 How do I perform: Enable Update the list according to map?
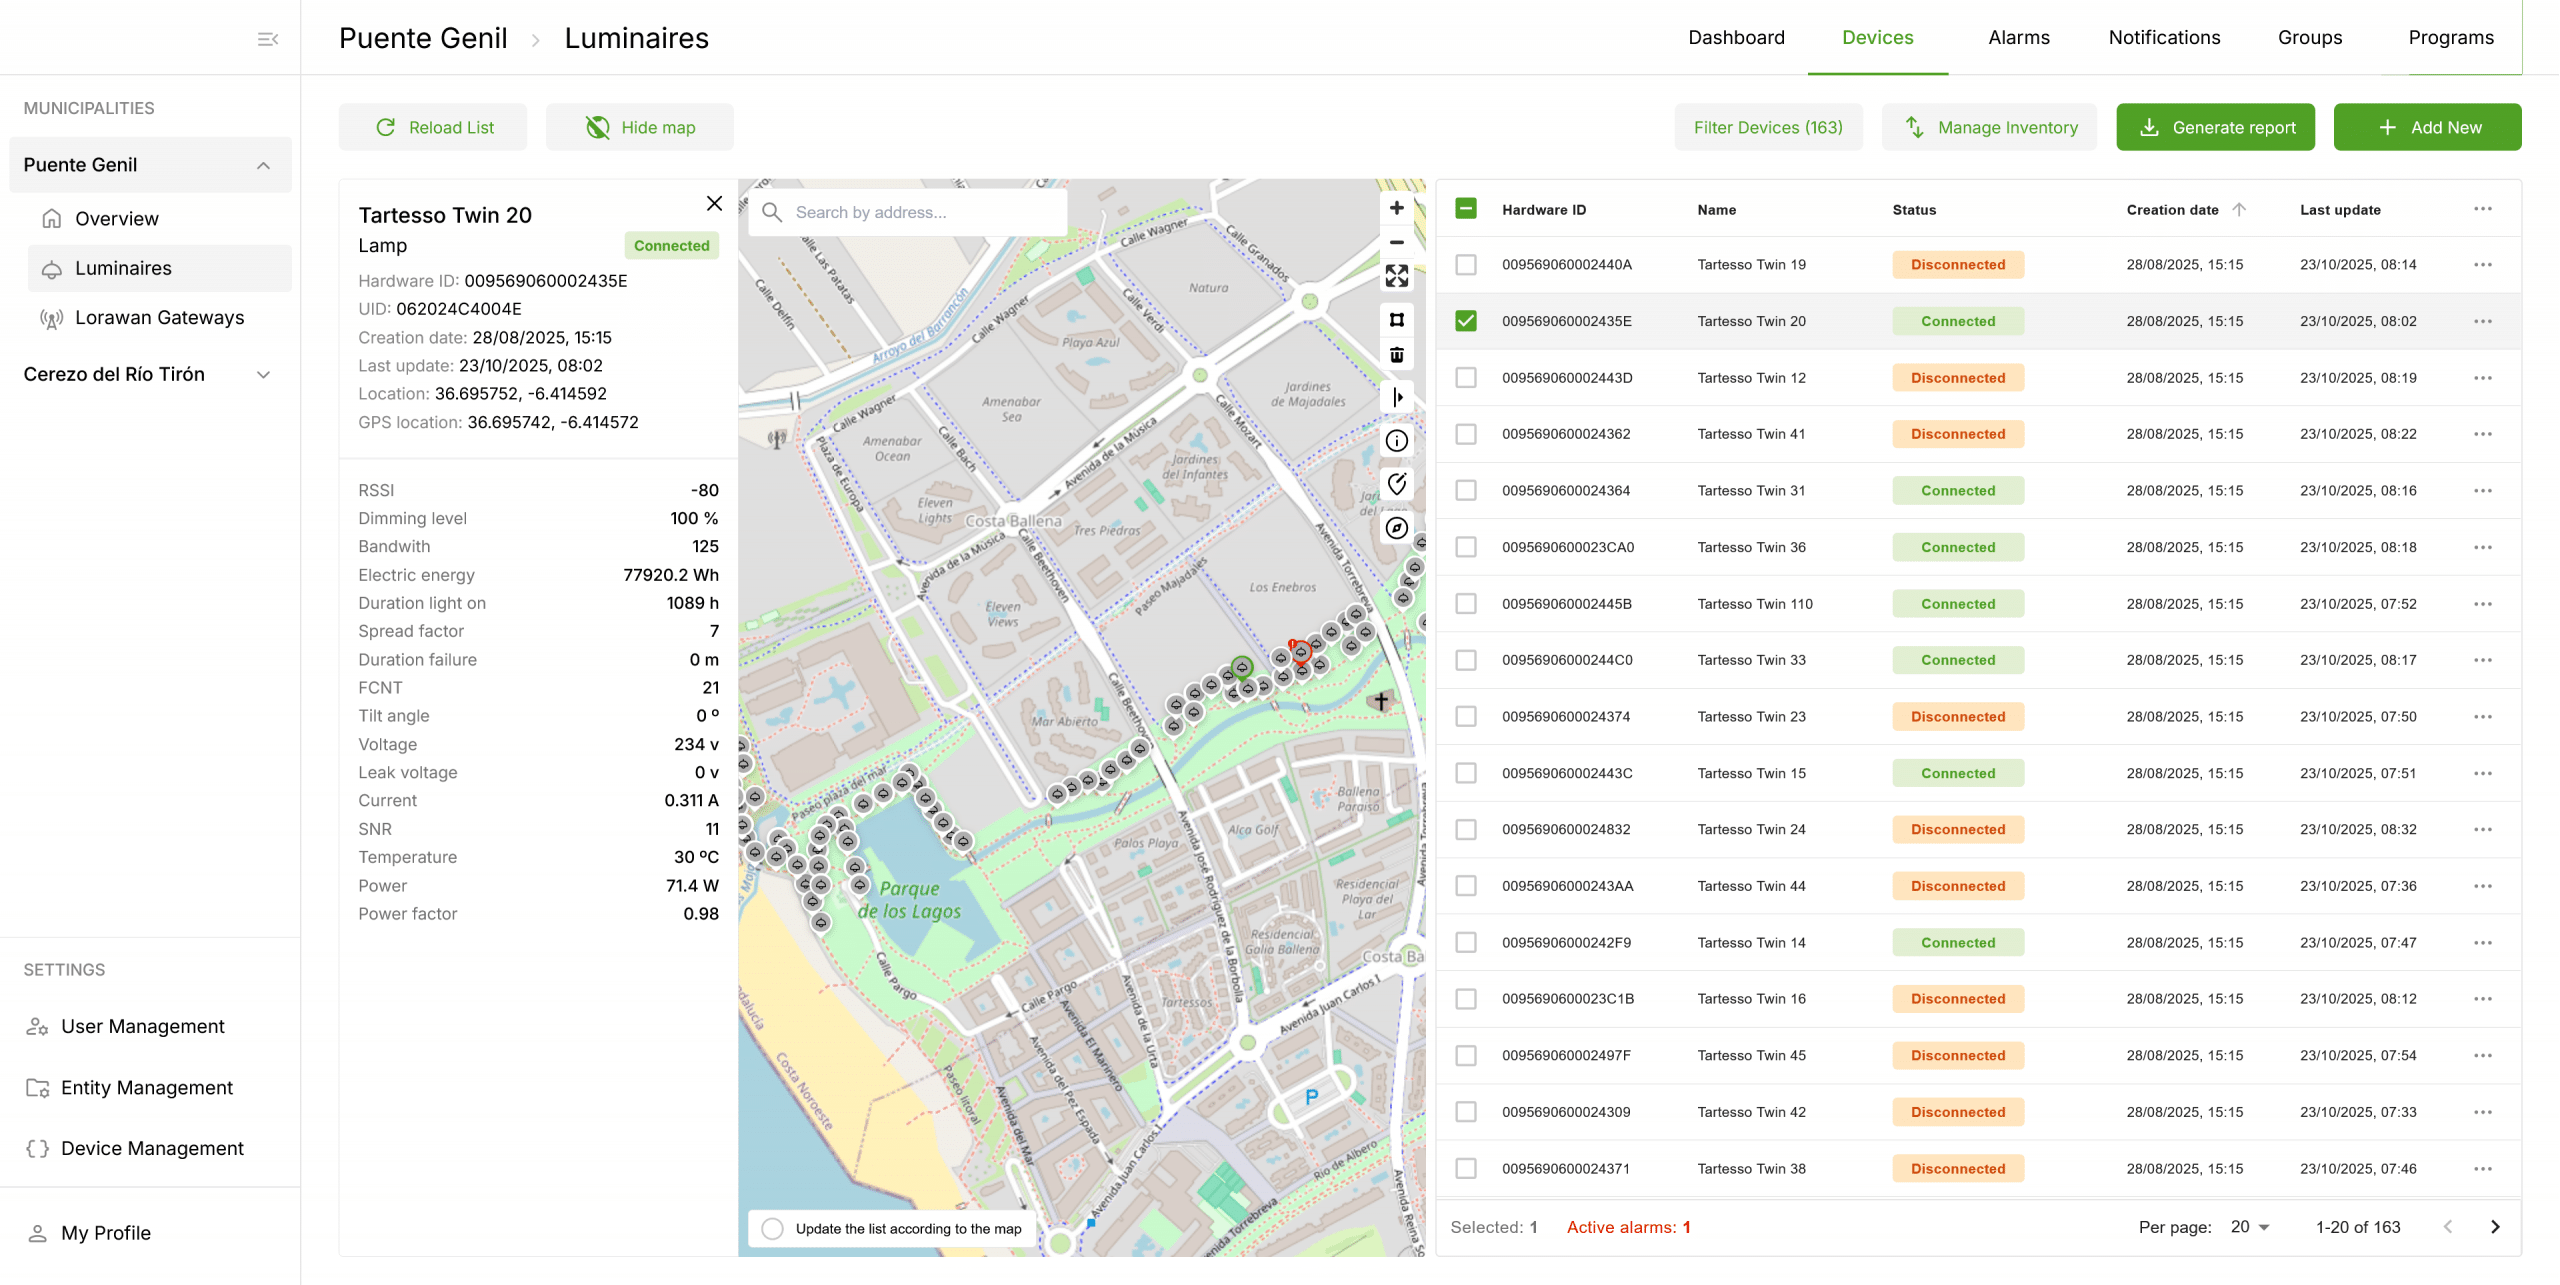pos(772,1228)
